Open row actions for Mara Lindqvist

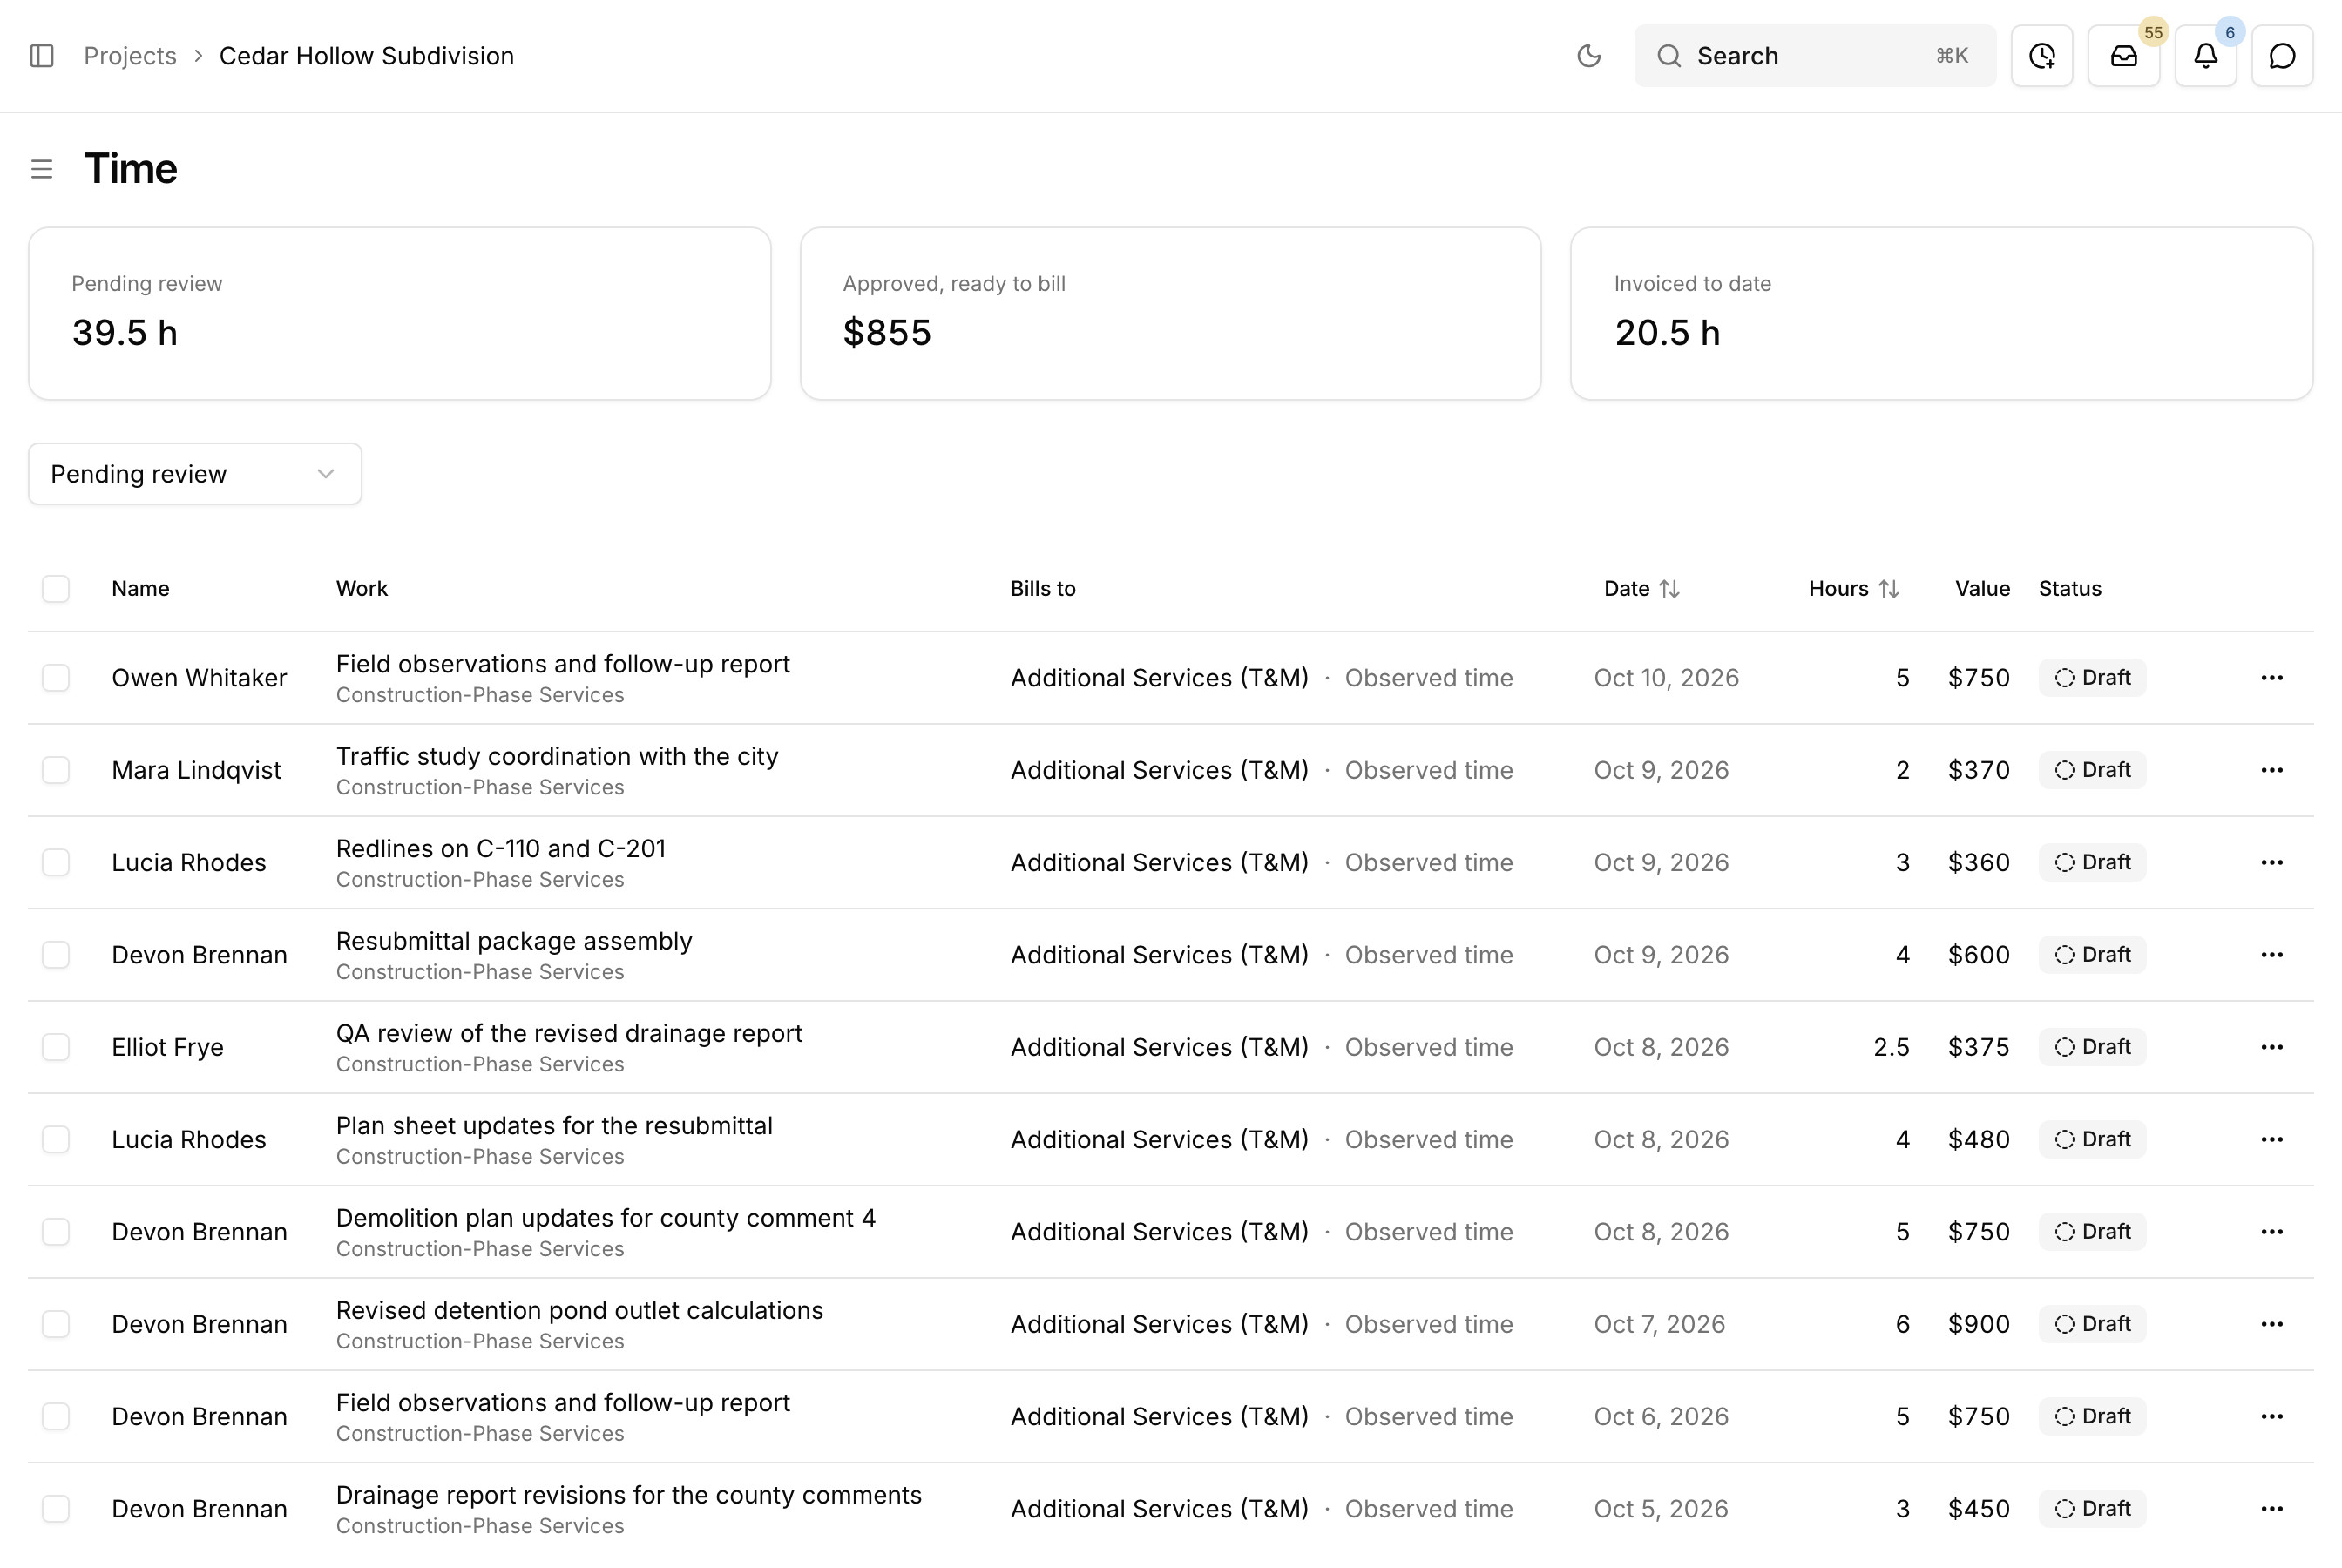[x=2272, y=770]
